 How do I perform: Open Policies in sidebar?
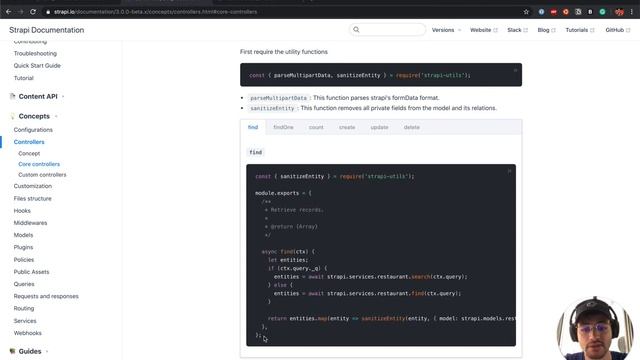[24, 260]
